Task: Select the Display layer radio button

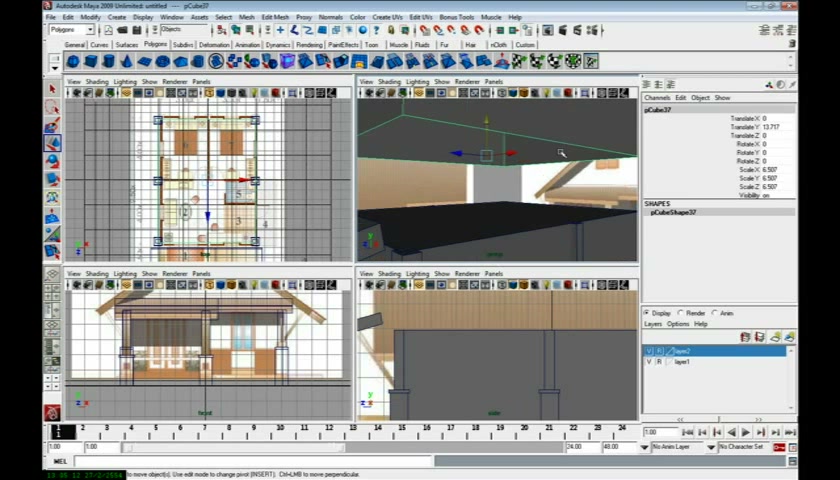Action: click(x=647, y=313)
